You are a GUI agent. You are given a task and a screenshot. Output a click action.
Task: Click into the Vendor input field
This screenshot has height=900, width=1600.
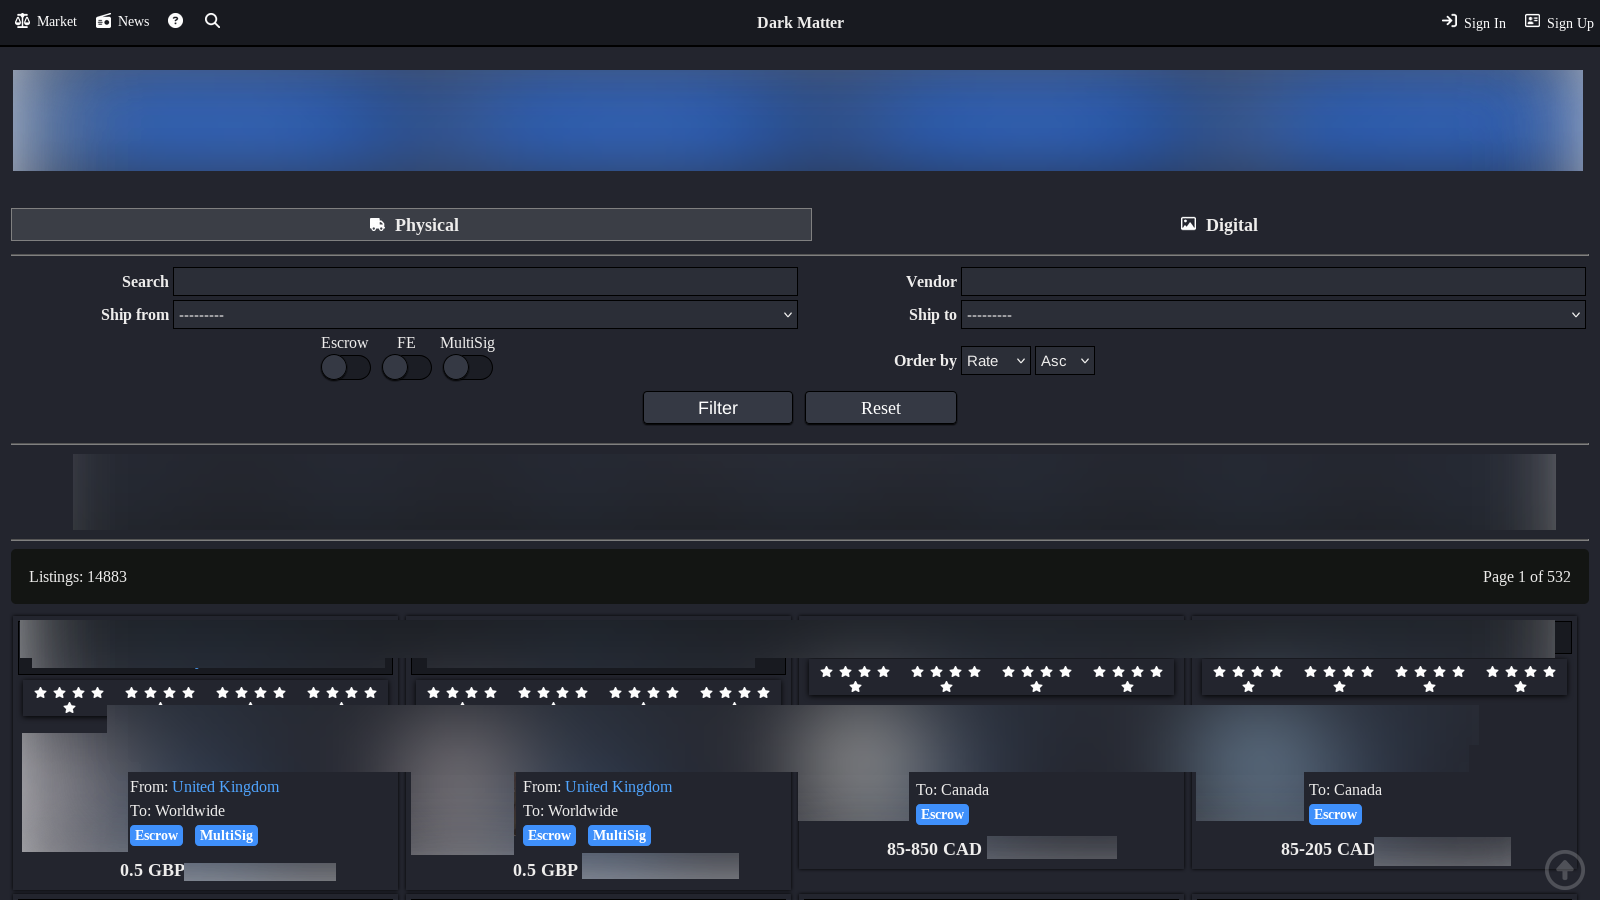click(x=1272, y=282)
